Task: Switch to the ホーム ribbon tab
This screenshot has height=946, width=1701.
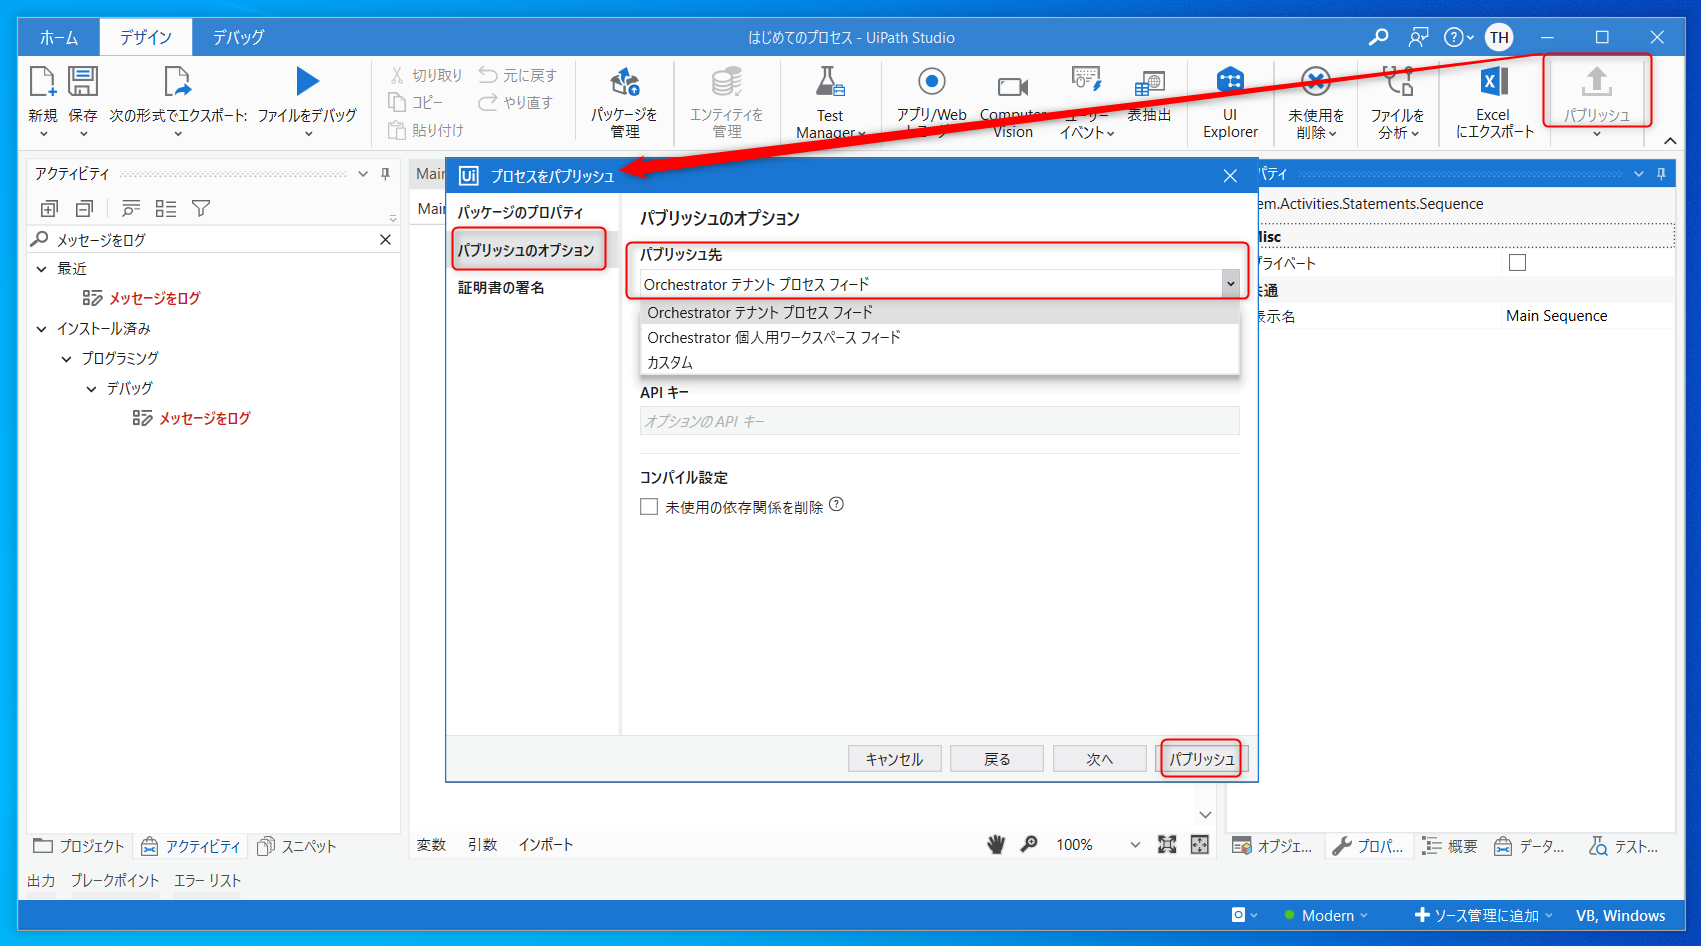Action: (59, 37)
